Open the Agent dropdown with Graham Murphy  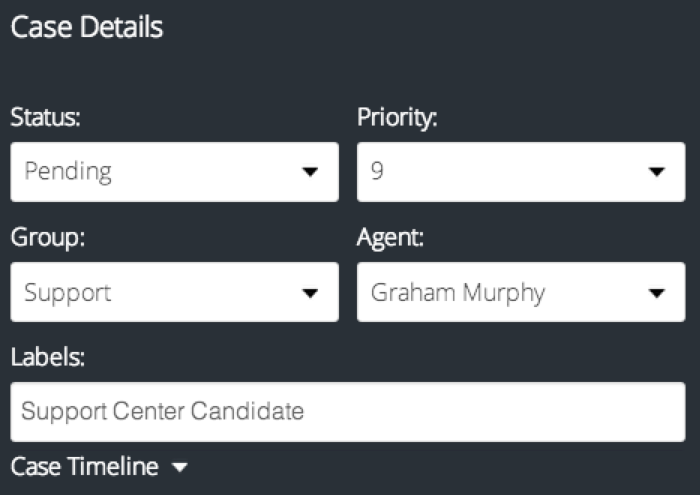click(x=520, y=293)
